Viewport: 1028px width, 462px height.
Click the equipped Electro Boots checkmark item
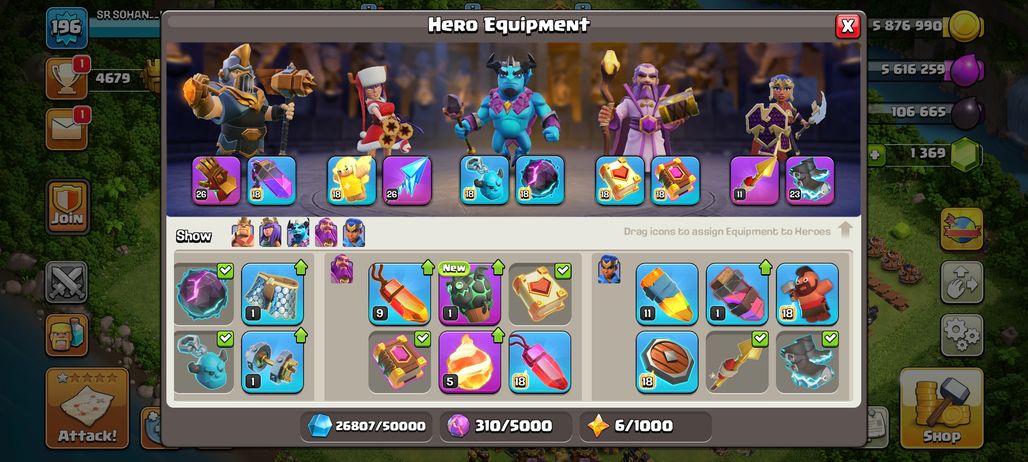807,362
